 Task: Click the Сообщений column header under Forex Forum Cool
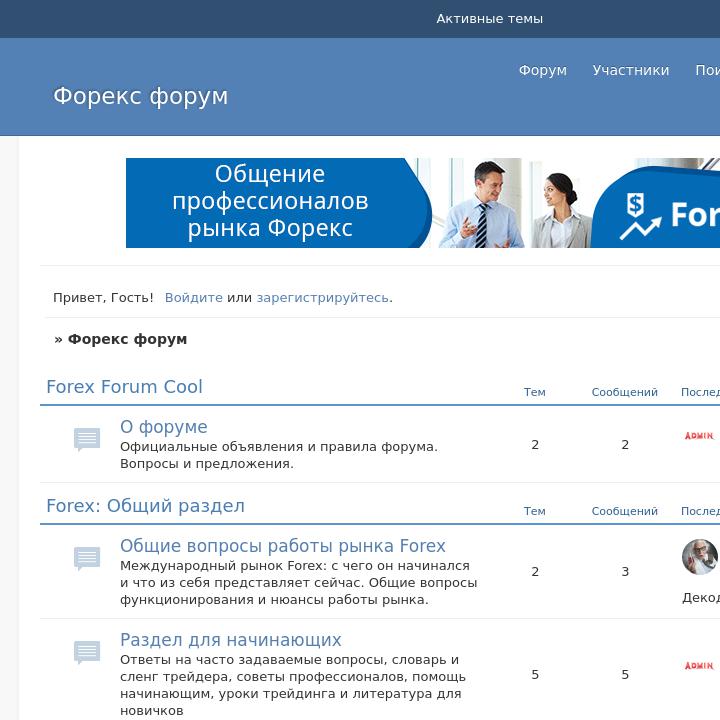[624, 392]
